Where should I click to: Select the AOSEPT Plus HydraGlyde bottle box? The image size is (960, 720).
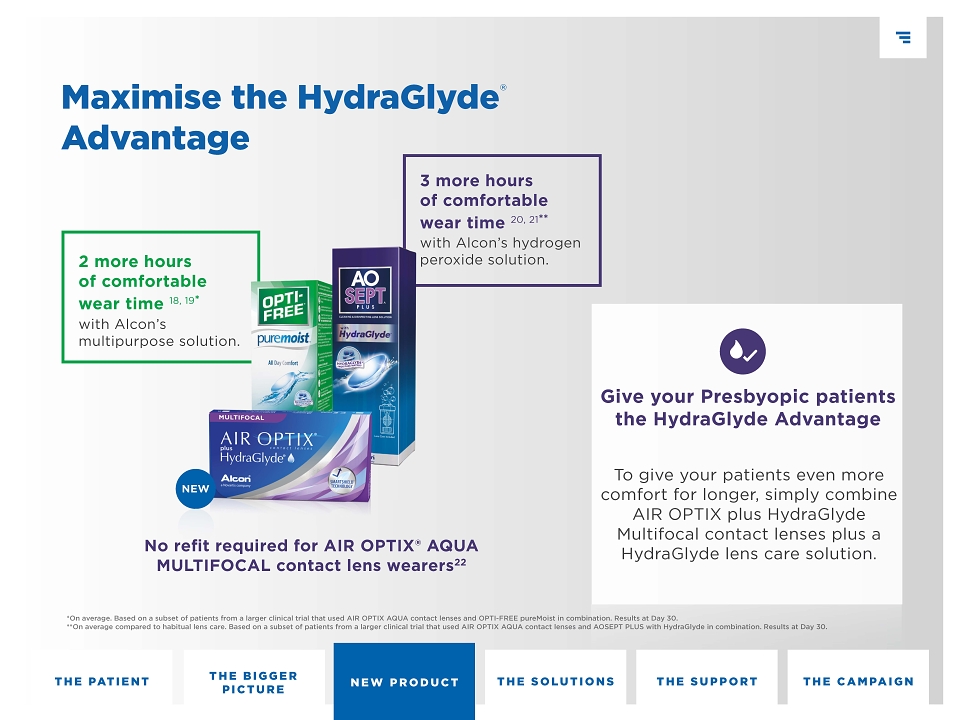click(x=374, y=356)
